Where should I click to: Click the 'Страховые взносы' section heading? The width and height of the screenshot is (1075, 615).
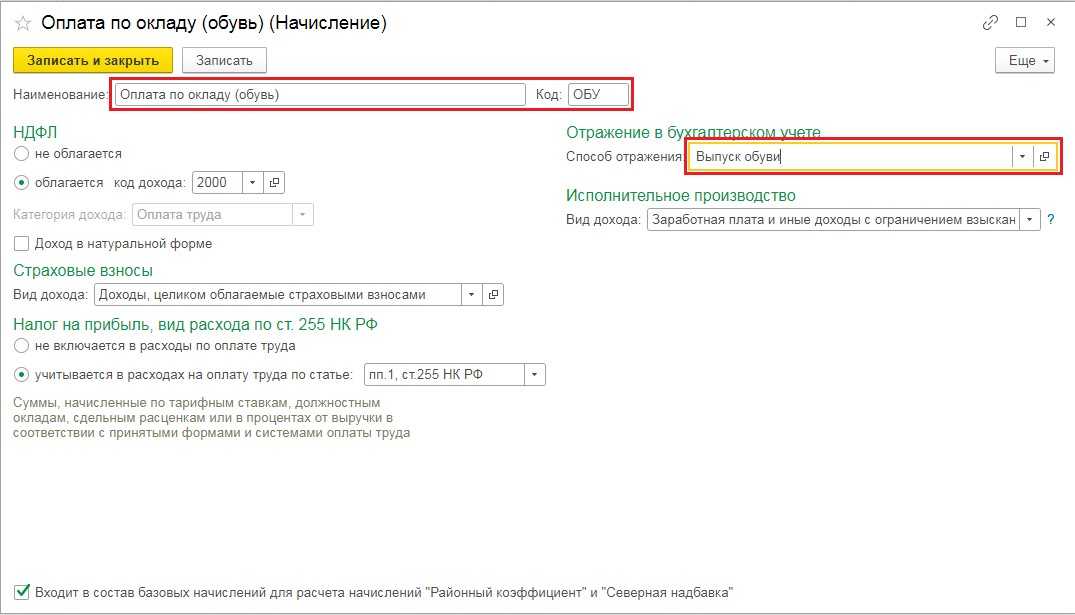[83, 271]
